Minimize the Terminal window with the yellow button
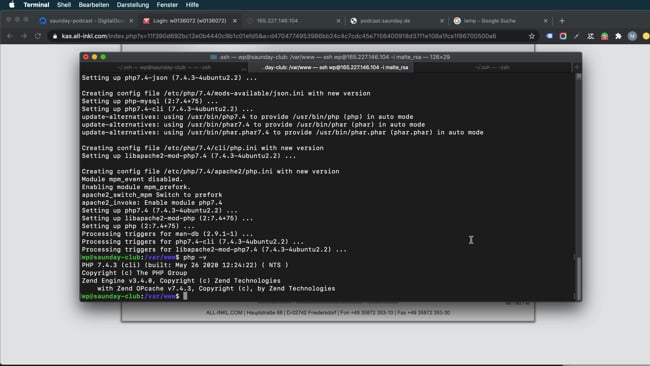The width and height of the screenshot is (650, 366). coord(95,57)
